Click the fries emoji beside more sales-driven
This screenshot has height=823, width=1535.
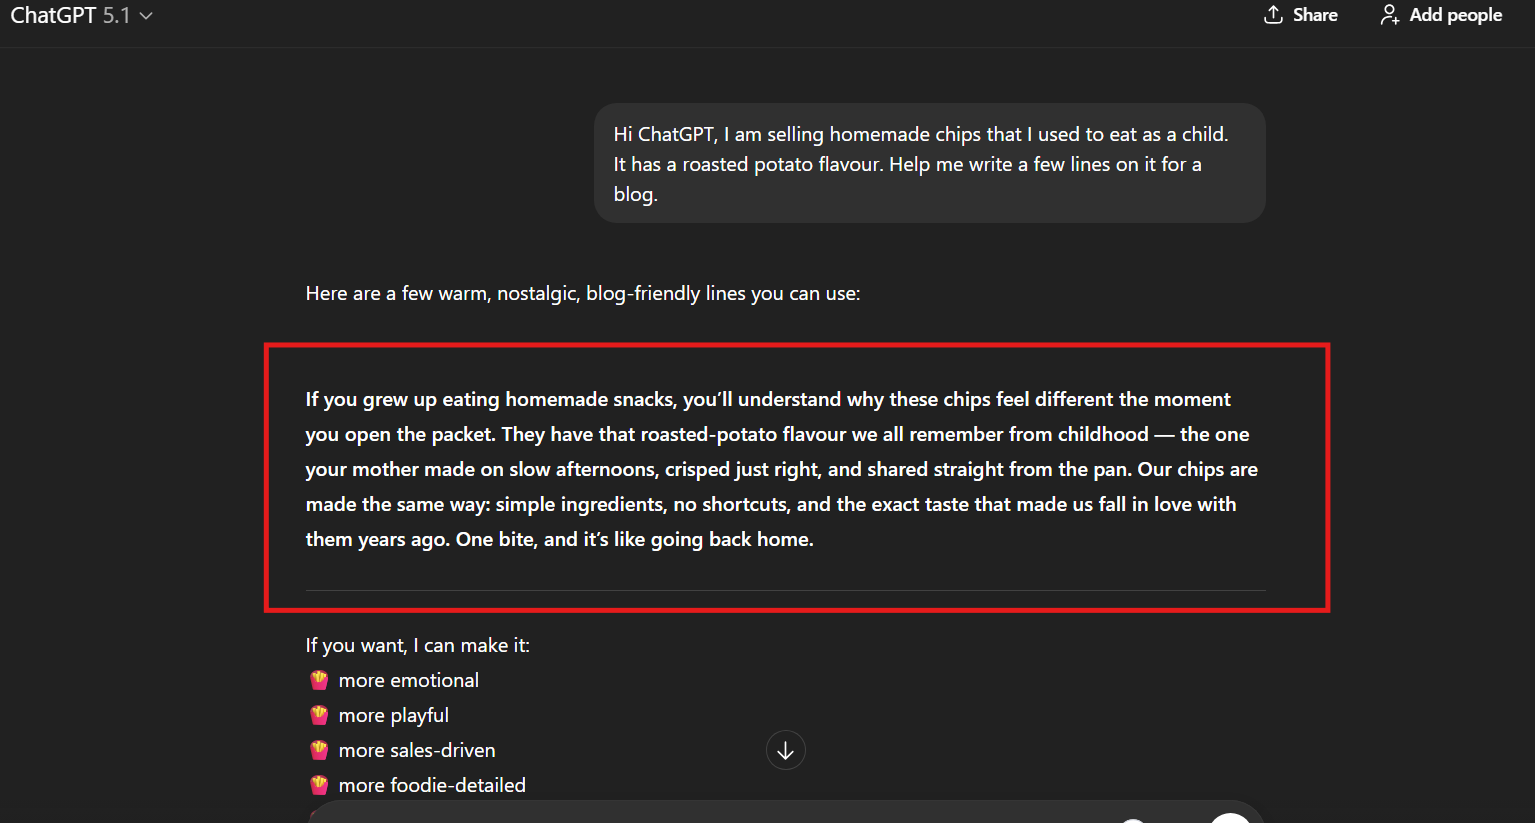(319, 751)
